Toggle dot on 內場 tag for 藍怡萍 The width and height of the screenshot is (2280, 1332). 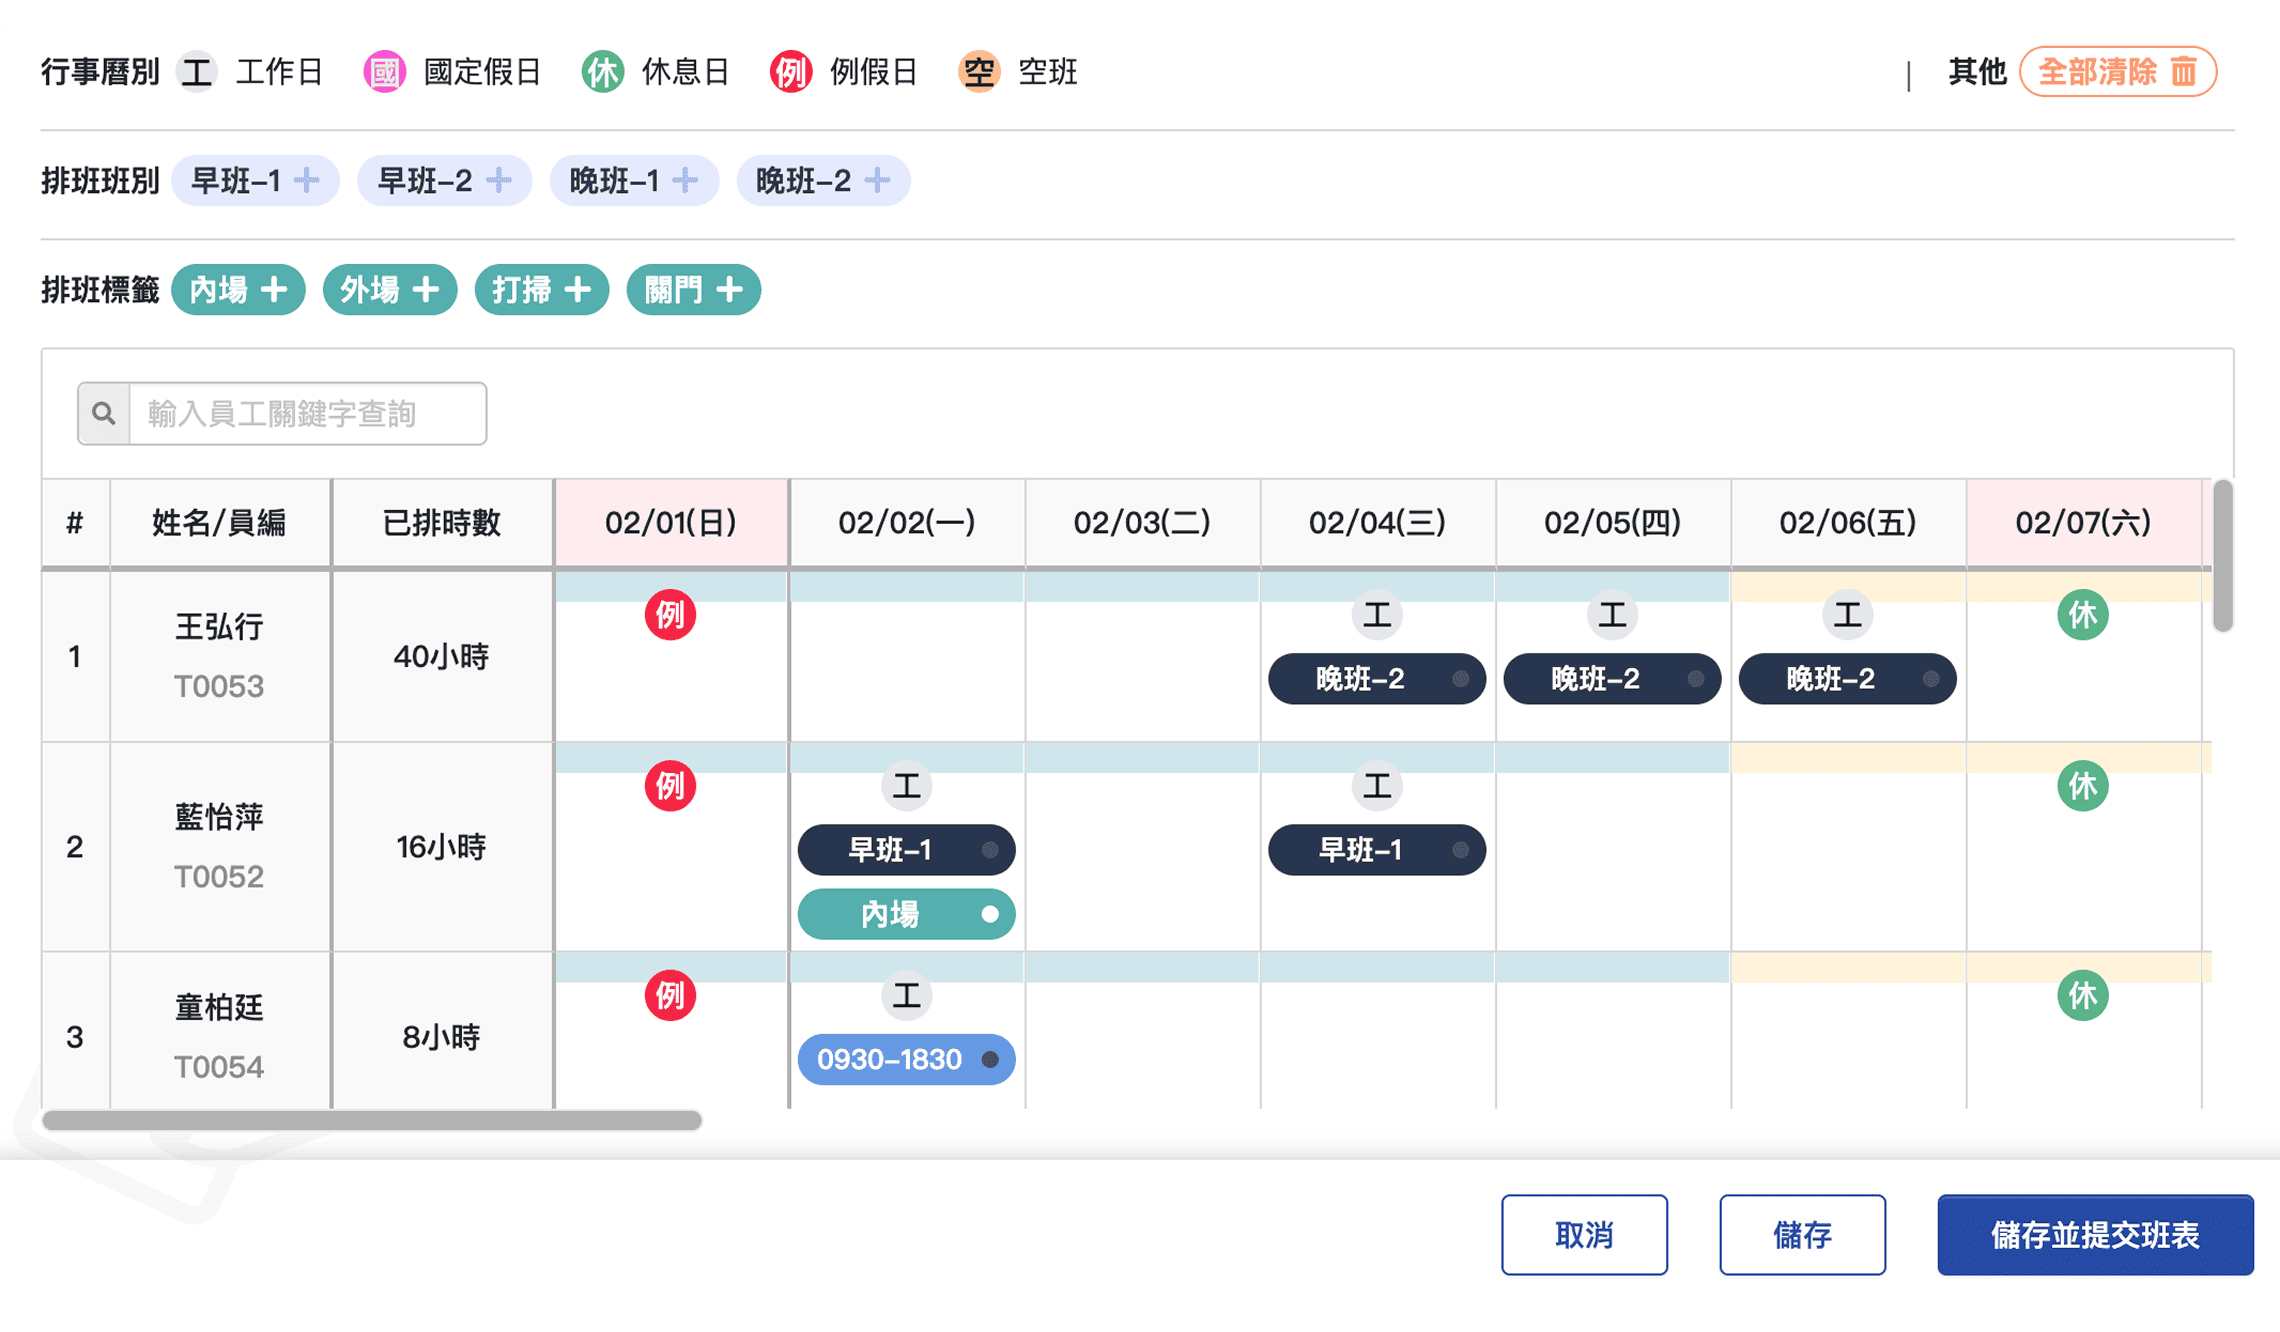[x=989, y=914]
